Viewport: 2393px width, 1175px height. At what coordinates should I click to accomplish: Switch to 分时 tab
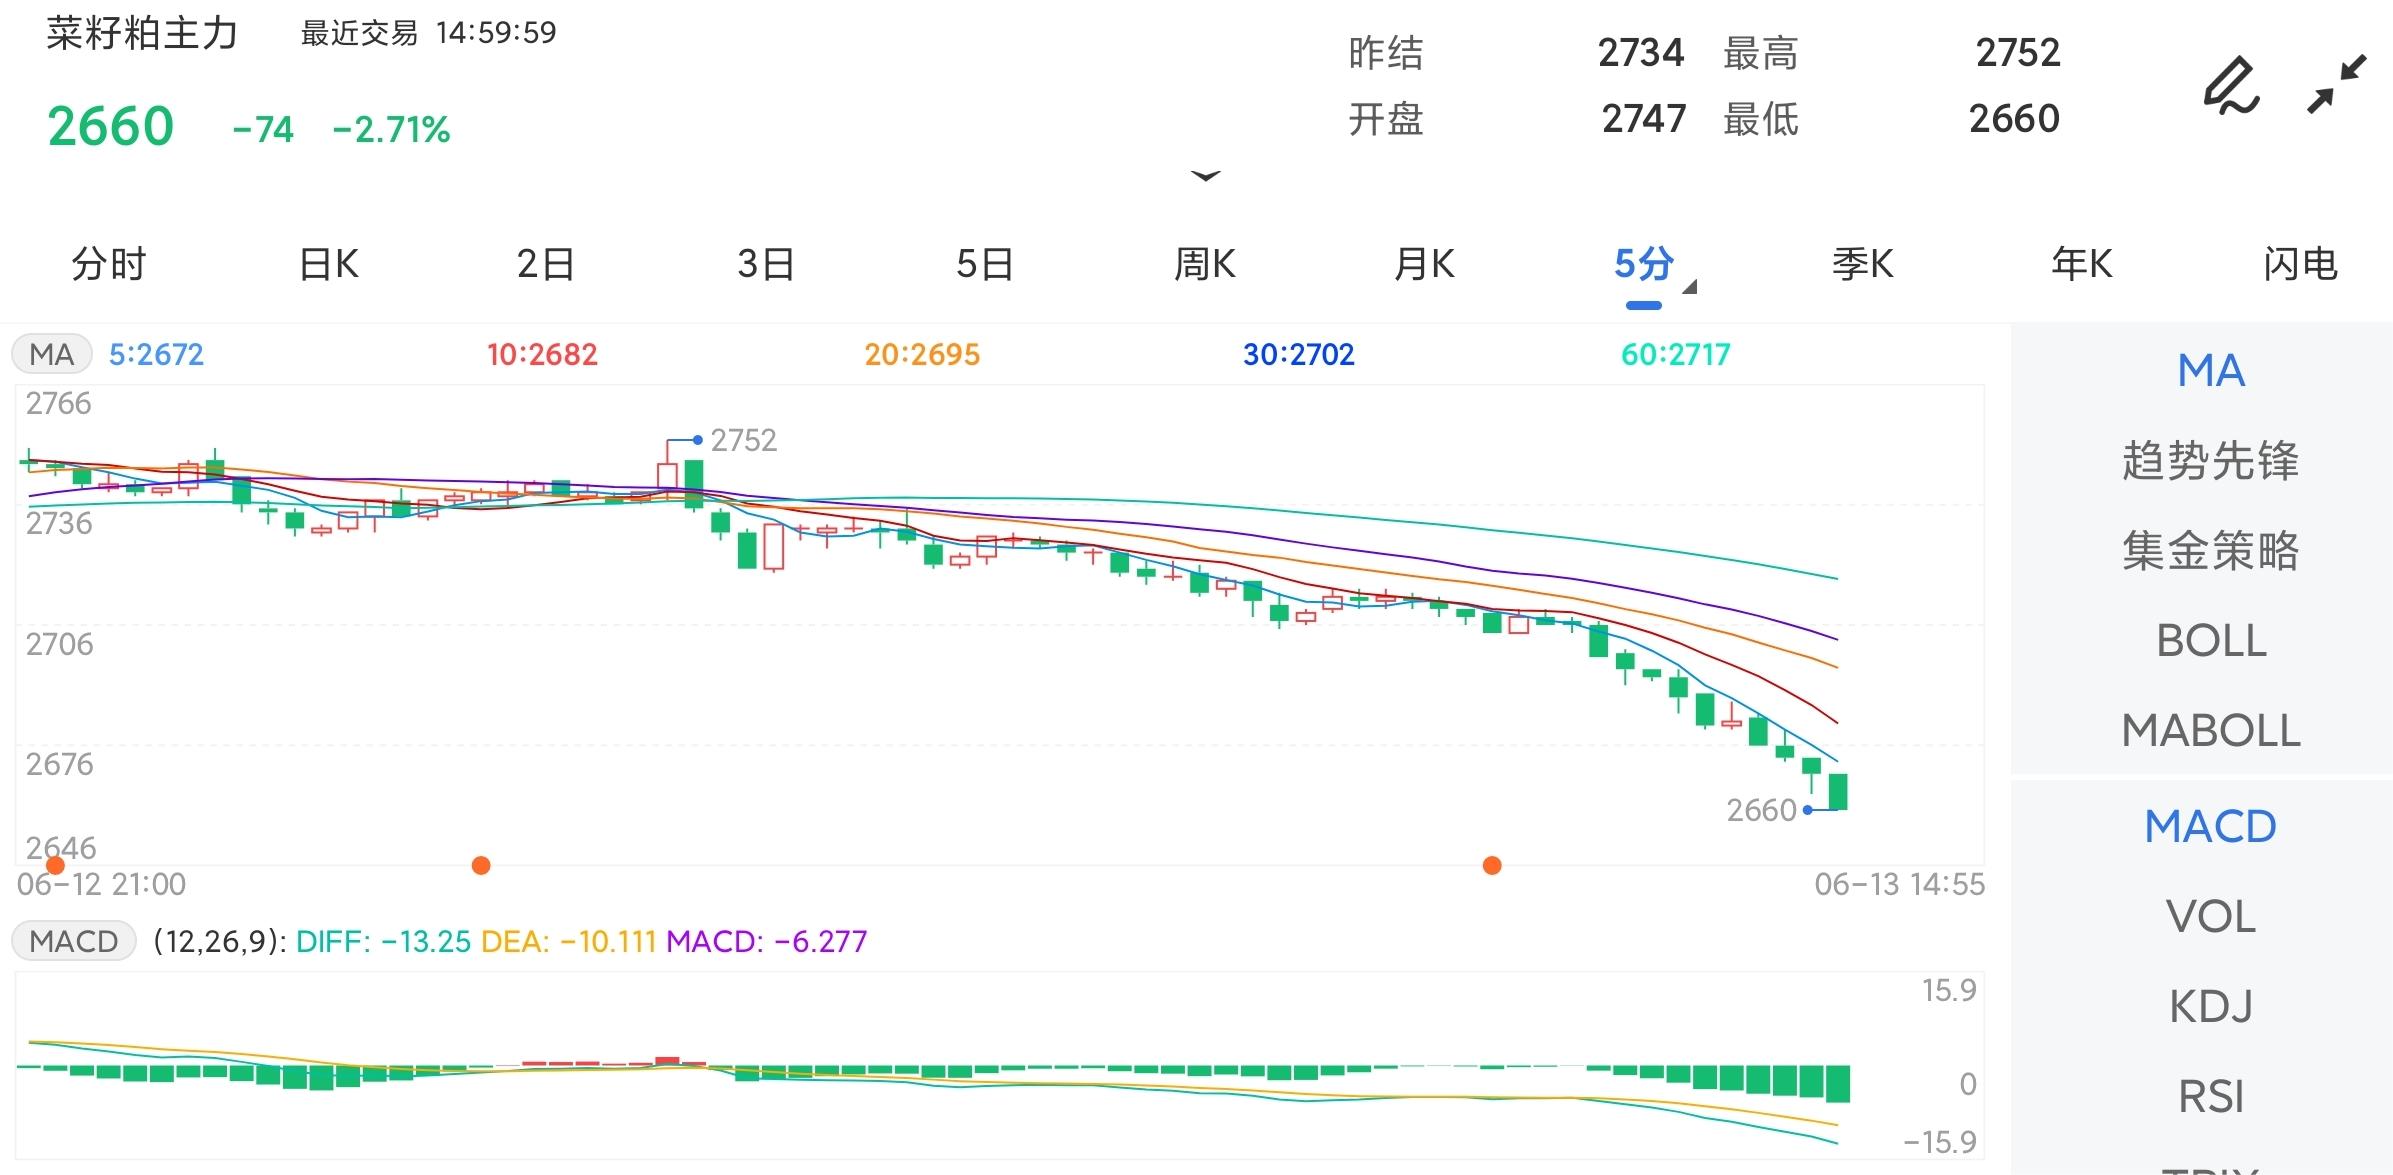coord(109,265)
